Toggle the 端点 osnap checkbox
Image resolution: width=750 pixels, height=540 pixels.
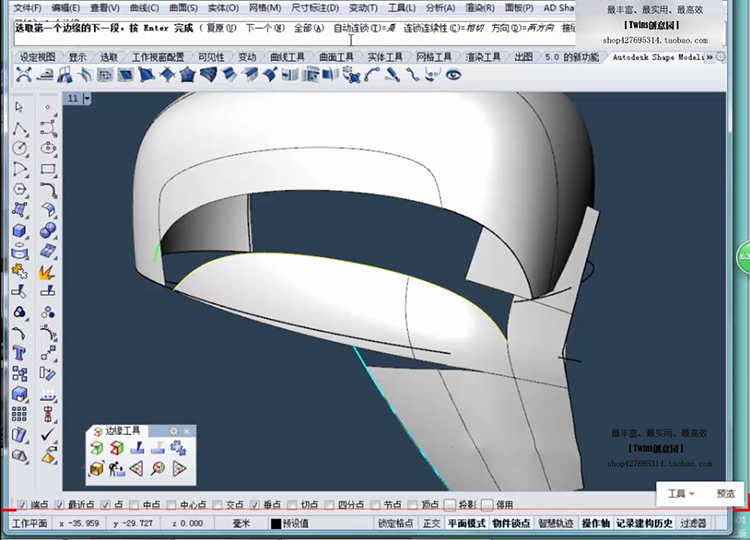(x=23, y=505)
